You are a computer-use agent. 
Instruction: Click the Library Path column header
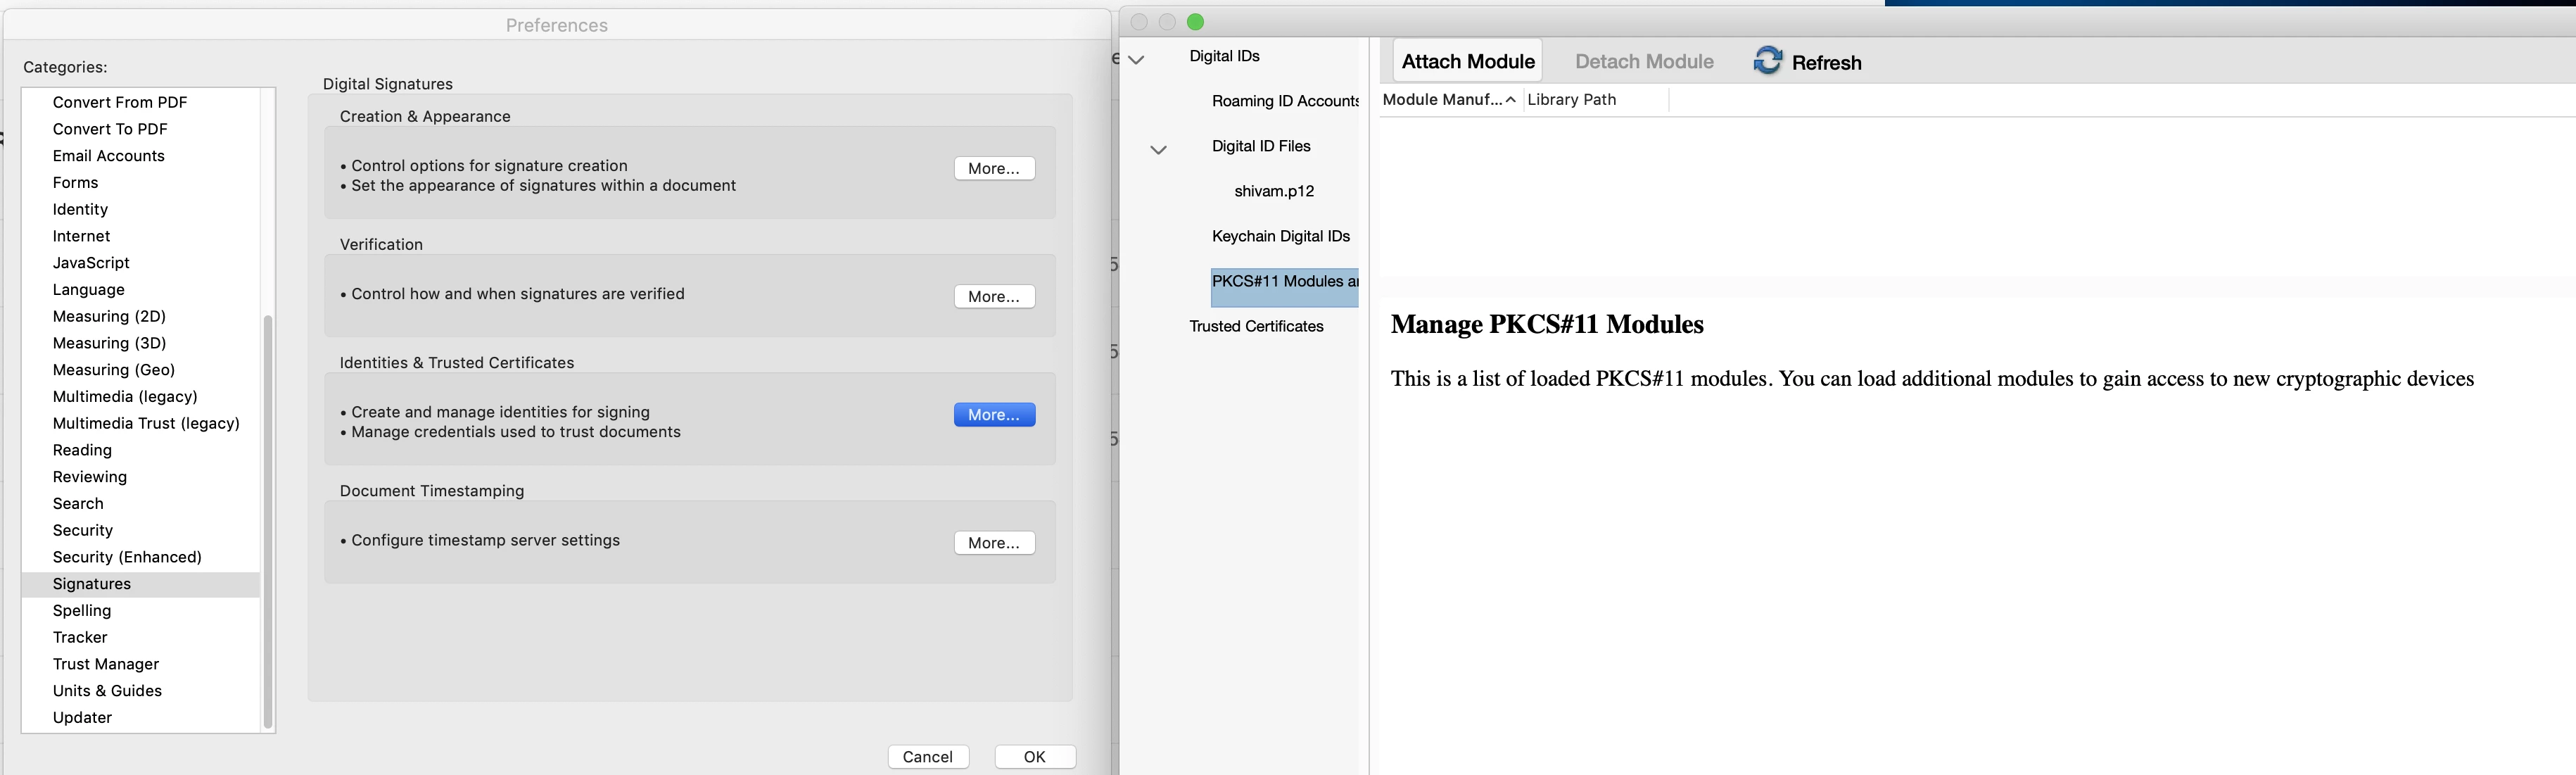tap(1571, 99)
